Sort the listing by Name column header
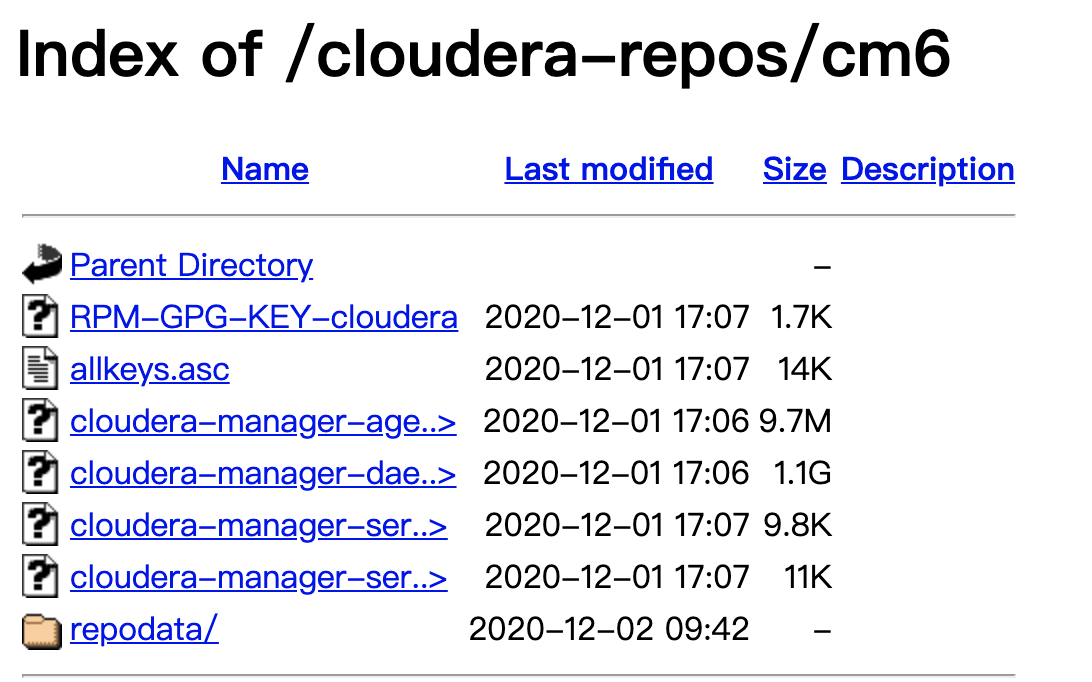This screenshot has width=1092, height=682. pyautogui.click(x=265, y=169)
